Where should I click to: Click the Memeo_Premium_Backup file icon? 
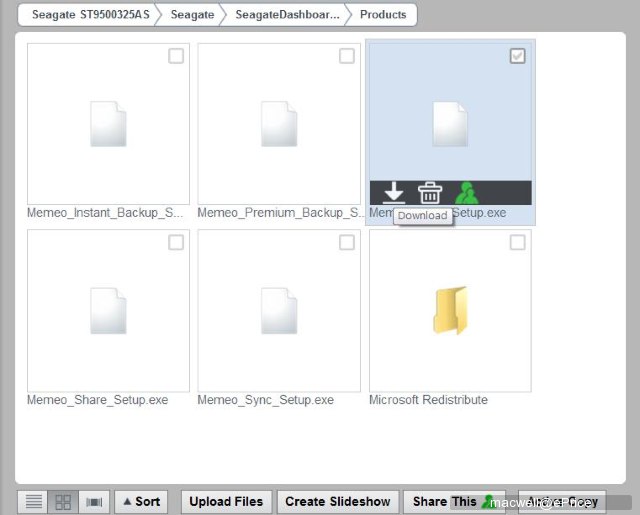pyautogui.click(x=279, y=124)
